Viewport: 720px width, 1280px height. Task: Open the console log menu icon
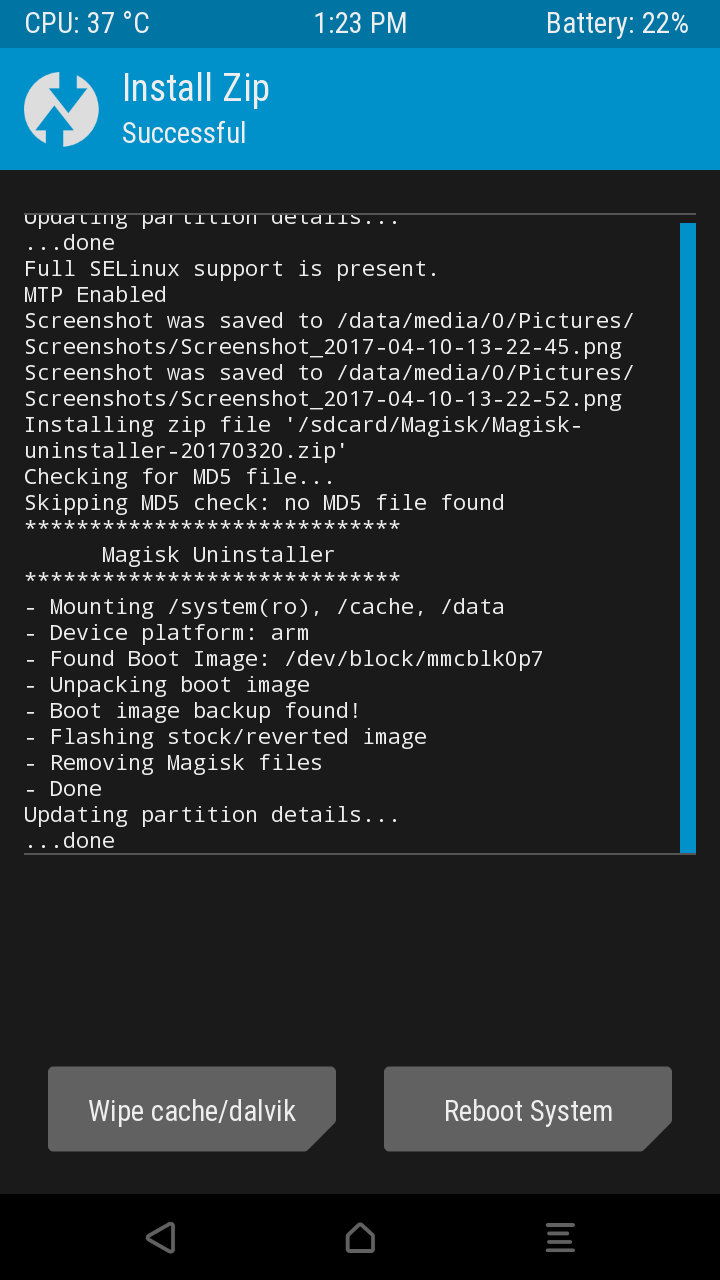(560, 1237)
